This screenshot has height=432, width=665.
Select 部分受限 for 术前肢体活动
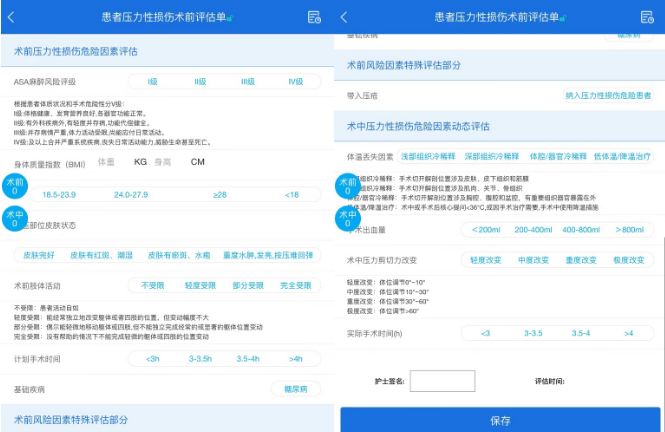[x=248, y=286]
